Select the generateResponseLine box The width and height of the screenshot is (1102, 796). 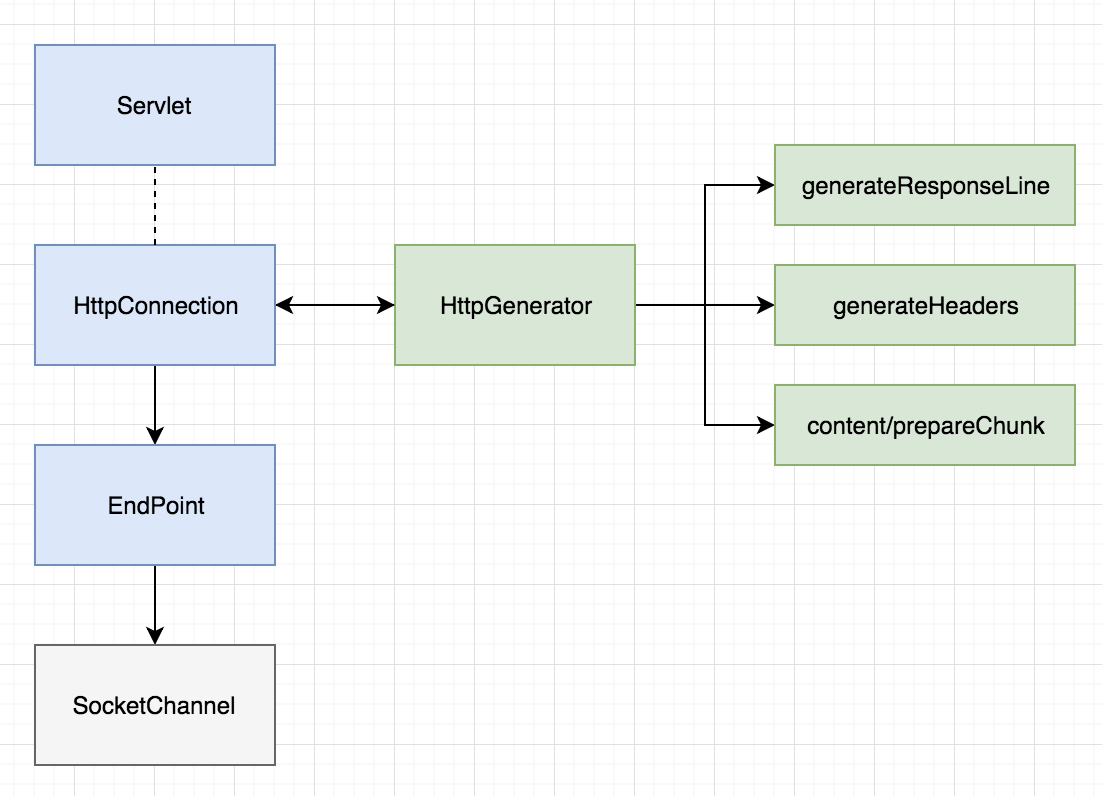925,185
